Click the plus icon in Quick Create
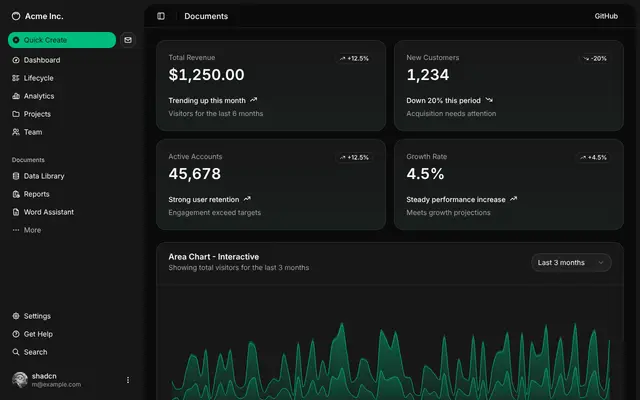The image size is (640, 400). pyautogui.click(x=16, y=40)
